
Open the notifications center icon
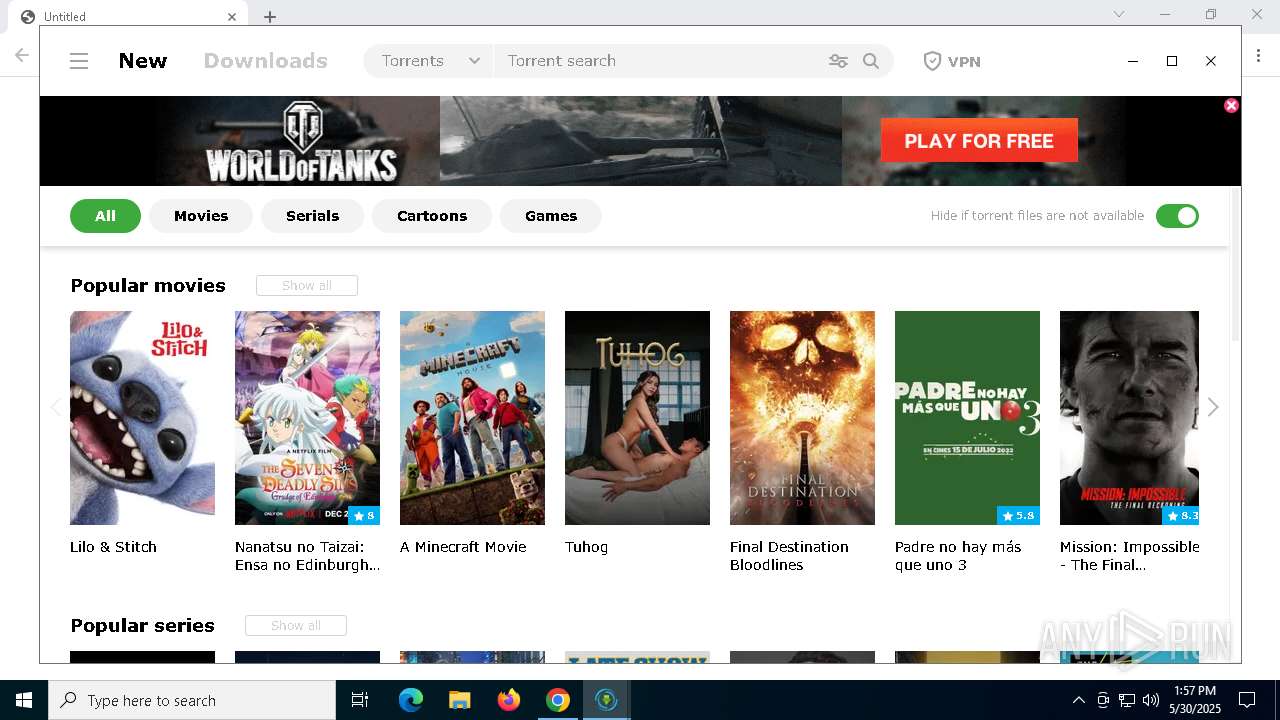(x=1247, y=700)
